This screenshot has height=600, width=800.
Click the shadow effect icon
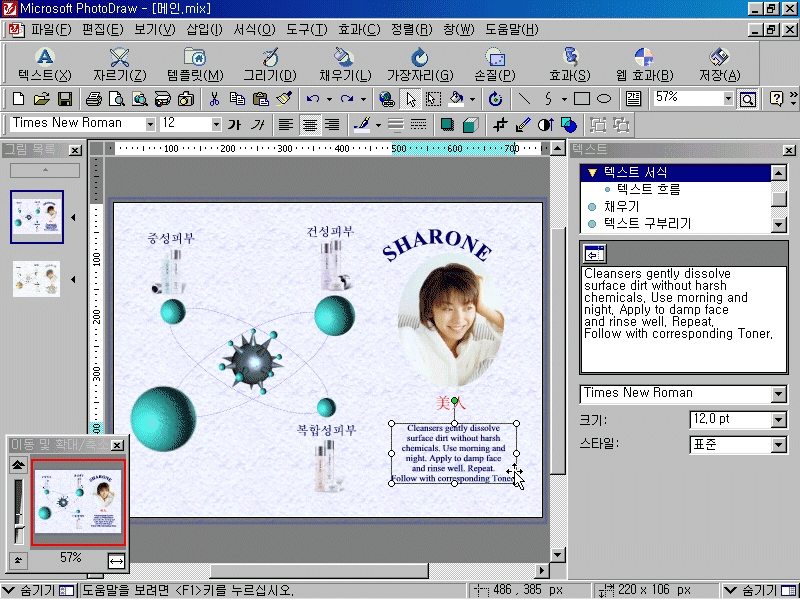[447, 124]
